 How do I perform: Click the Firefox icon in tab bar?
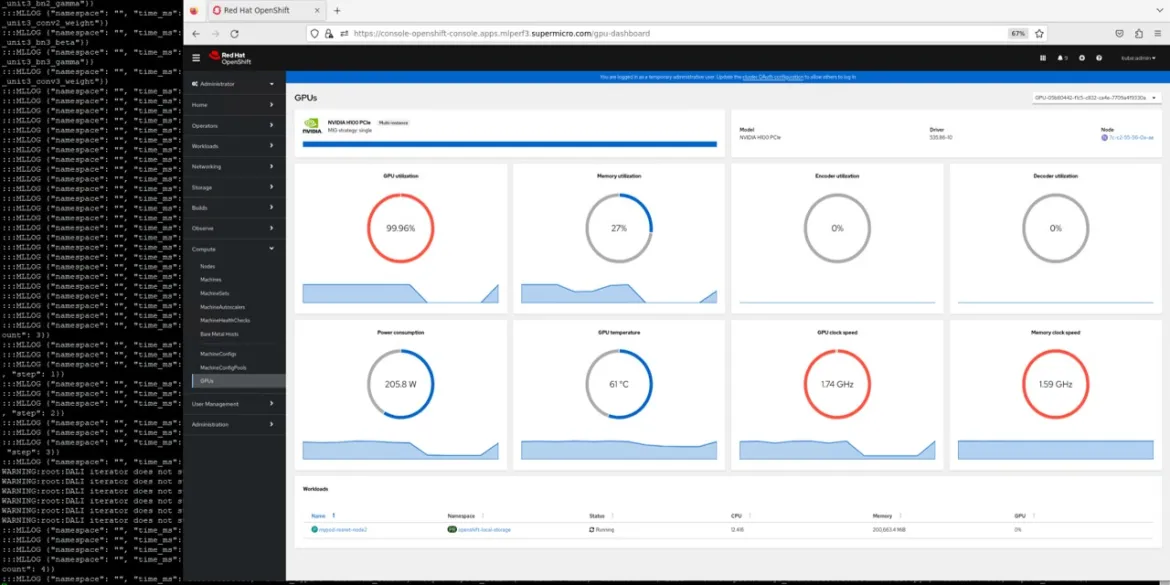(x=195, y=10)
